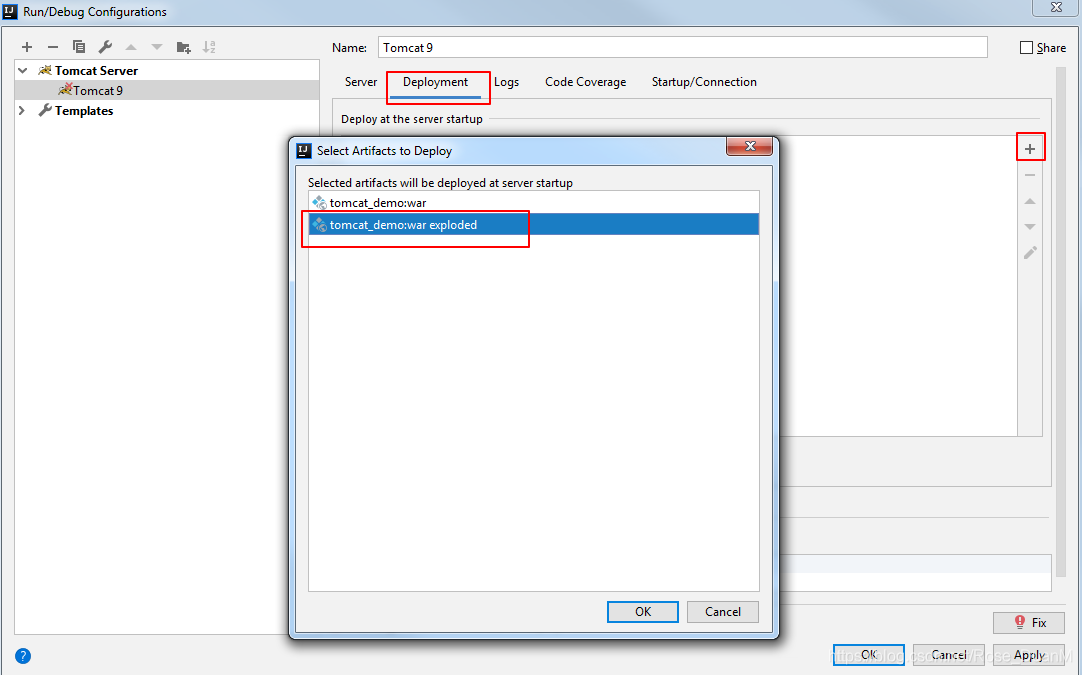This screenshot has width=1082, height=675.
Task: Switch to Startup/Connection tab
Action: pyautogui.click(x=704, y=81)
